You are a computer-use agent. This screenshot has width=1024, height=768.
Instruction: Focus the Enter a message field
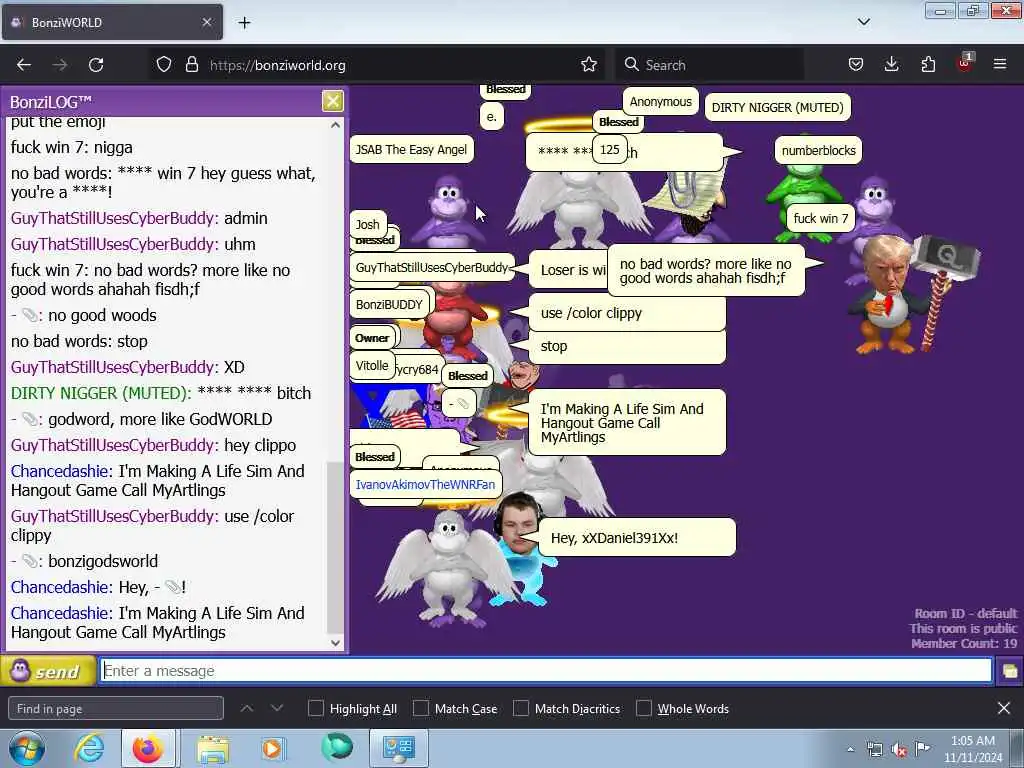[545, 671]
